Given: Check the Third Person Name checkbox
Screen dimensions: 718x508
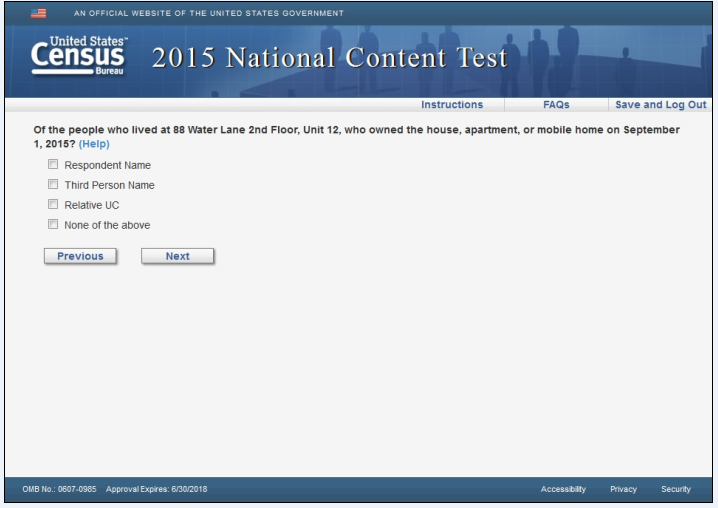Looking at the screenshot, I should 53,184.
